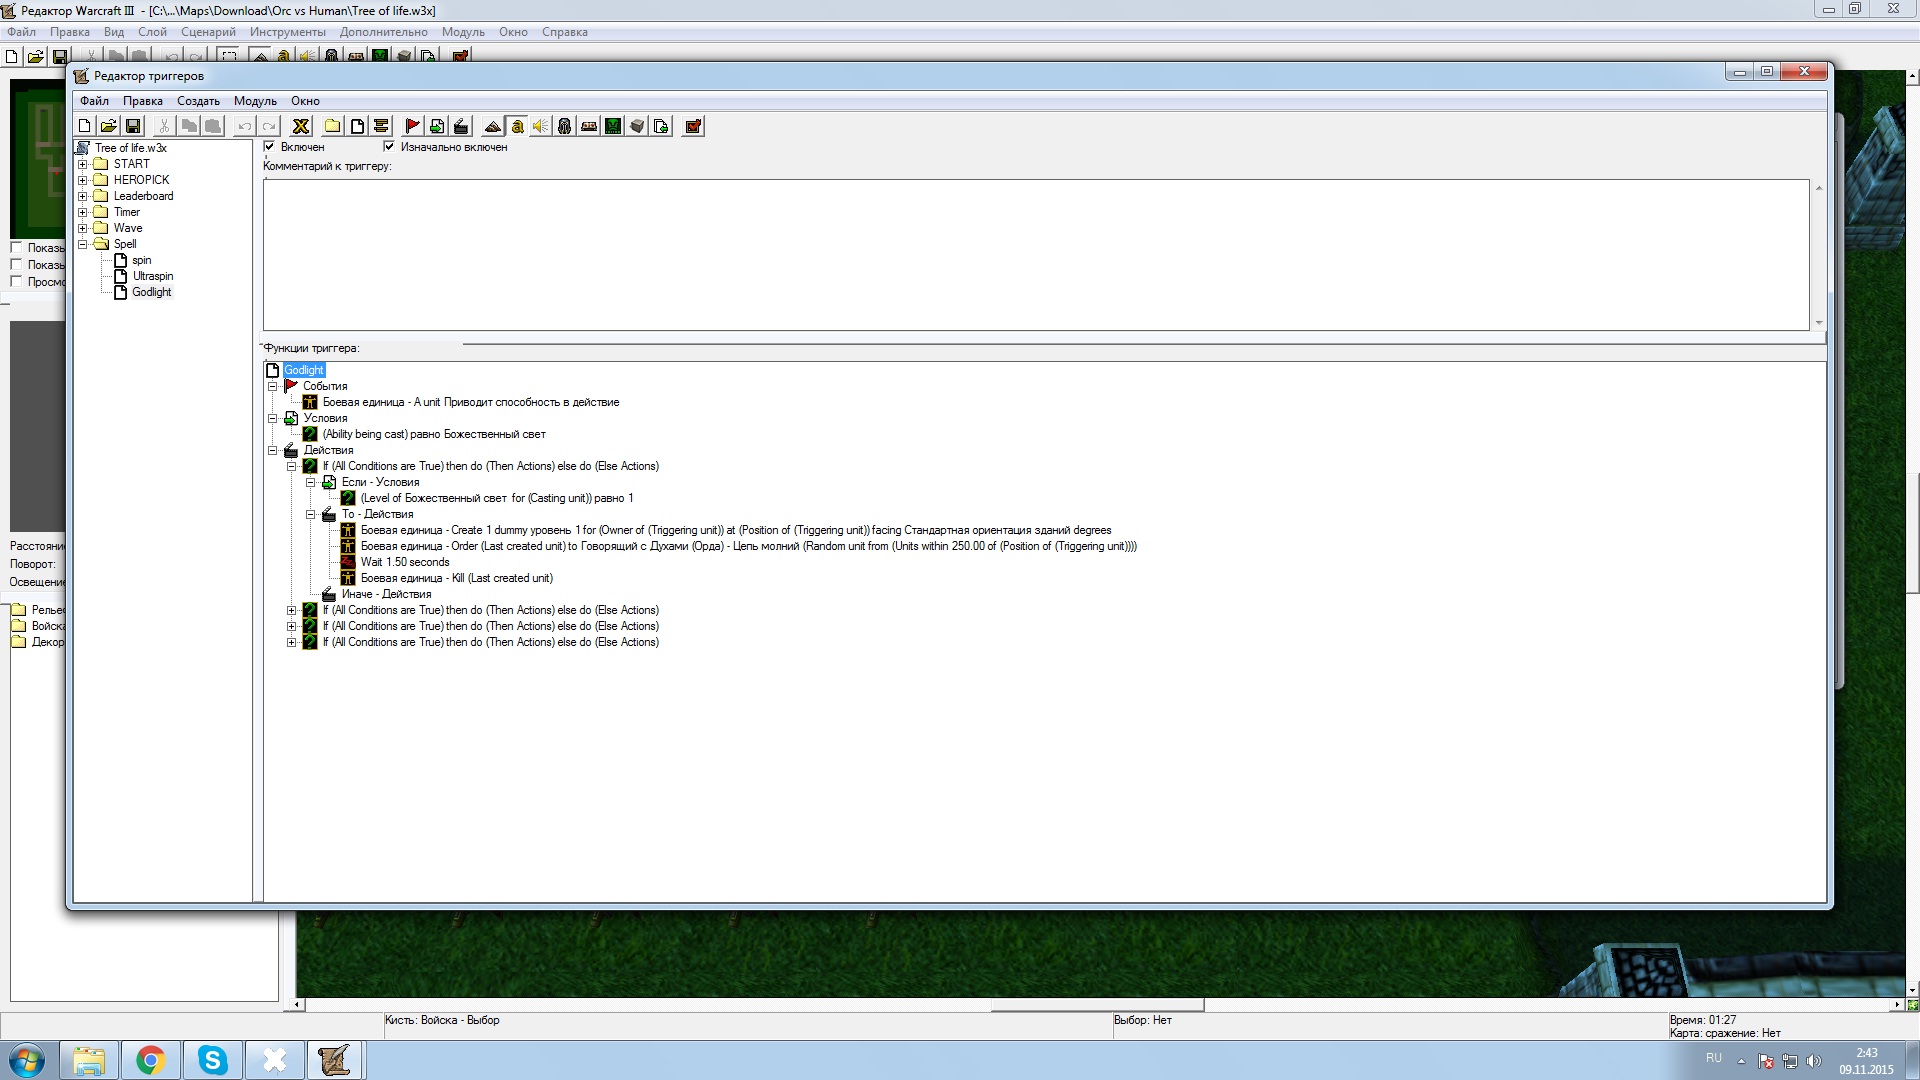Image resolution: width=1920 pixels, height=1080 pixels.
Task: Collapse the Spell folder
Action: point(83,244)
